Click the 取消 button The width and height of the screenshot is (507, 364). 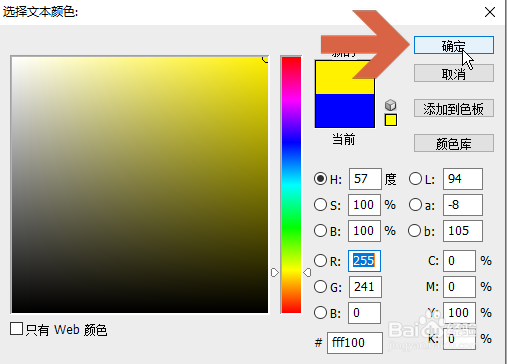[454, 73]
